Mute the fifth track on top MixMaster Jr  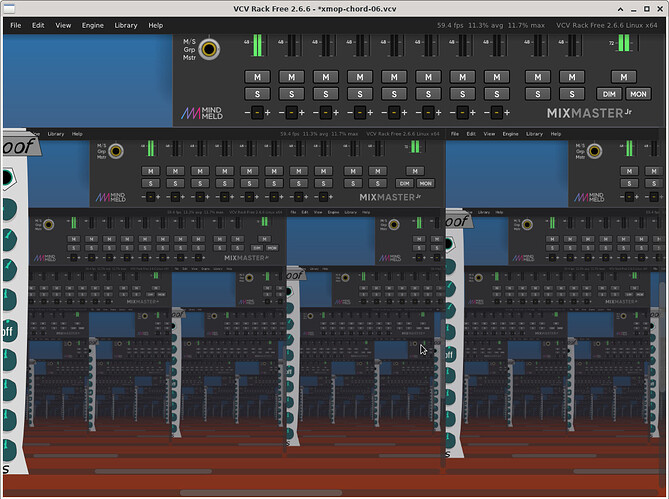pyautogui.click(x=394, y=77)
